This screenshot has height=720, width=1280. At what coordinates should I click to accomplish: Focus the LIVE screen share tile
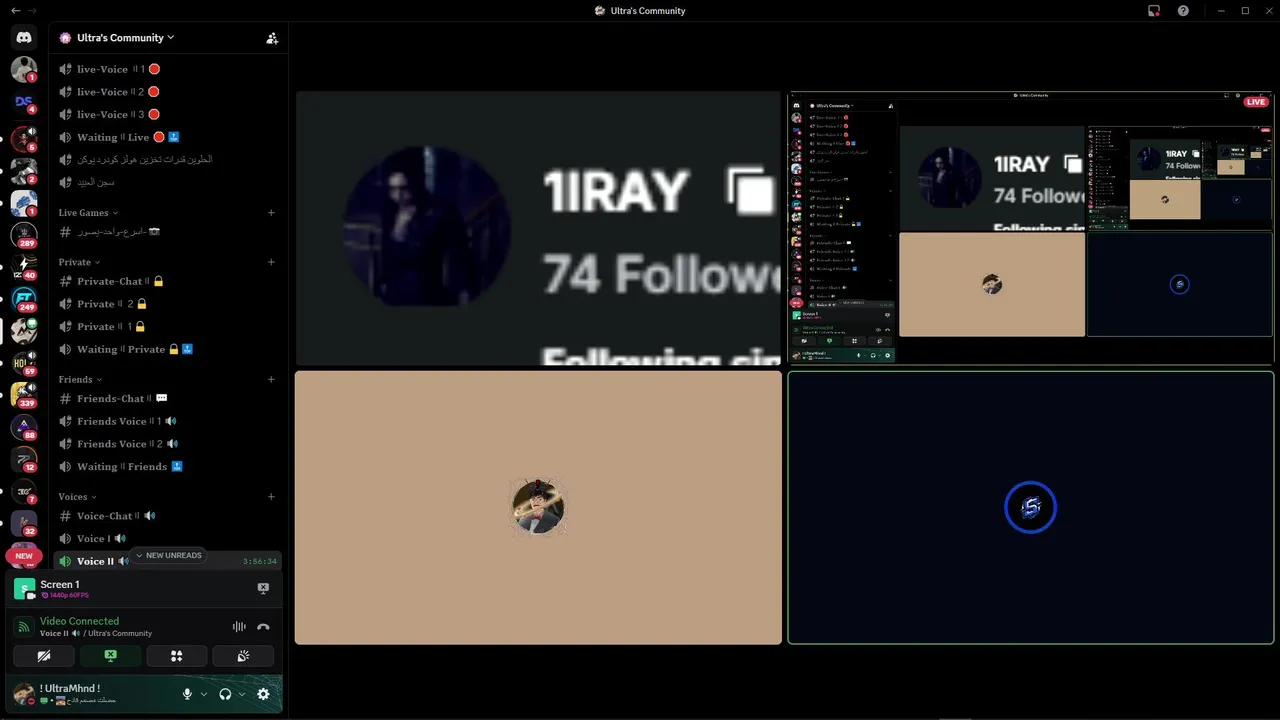[x=1031, y=228]
